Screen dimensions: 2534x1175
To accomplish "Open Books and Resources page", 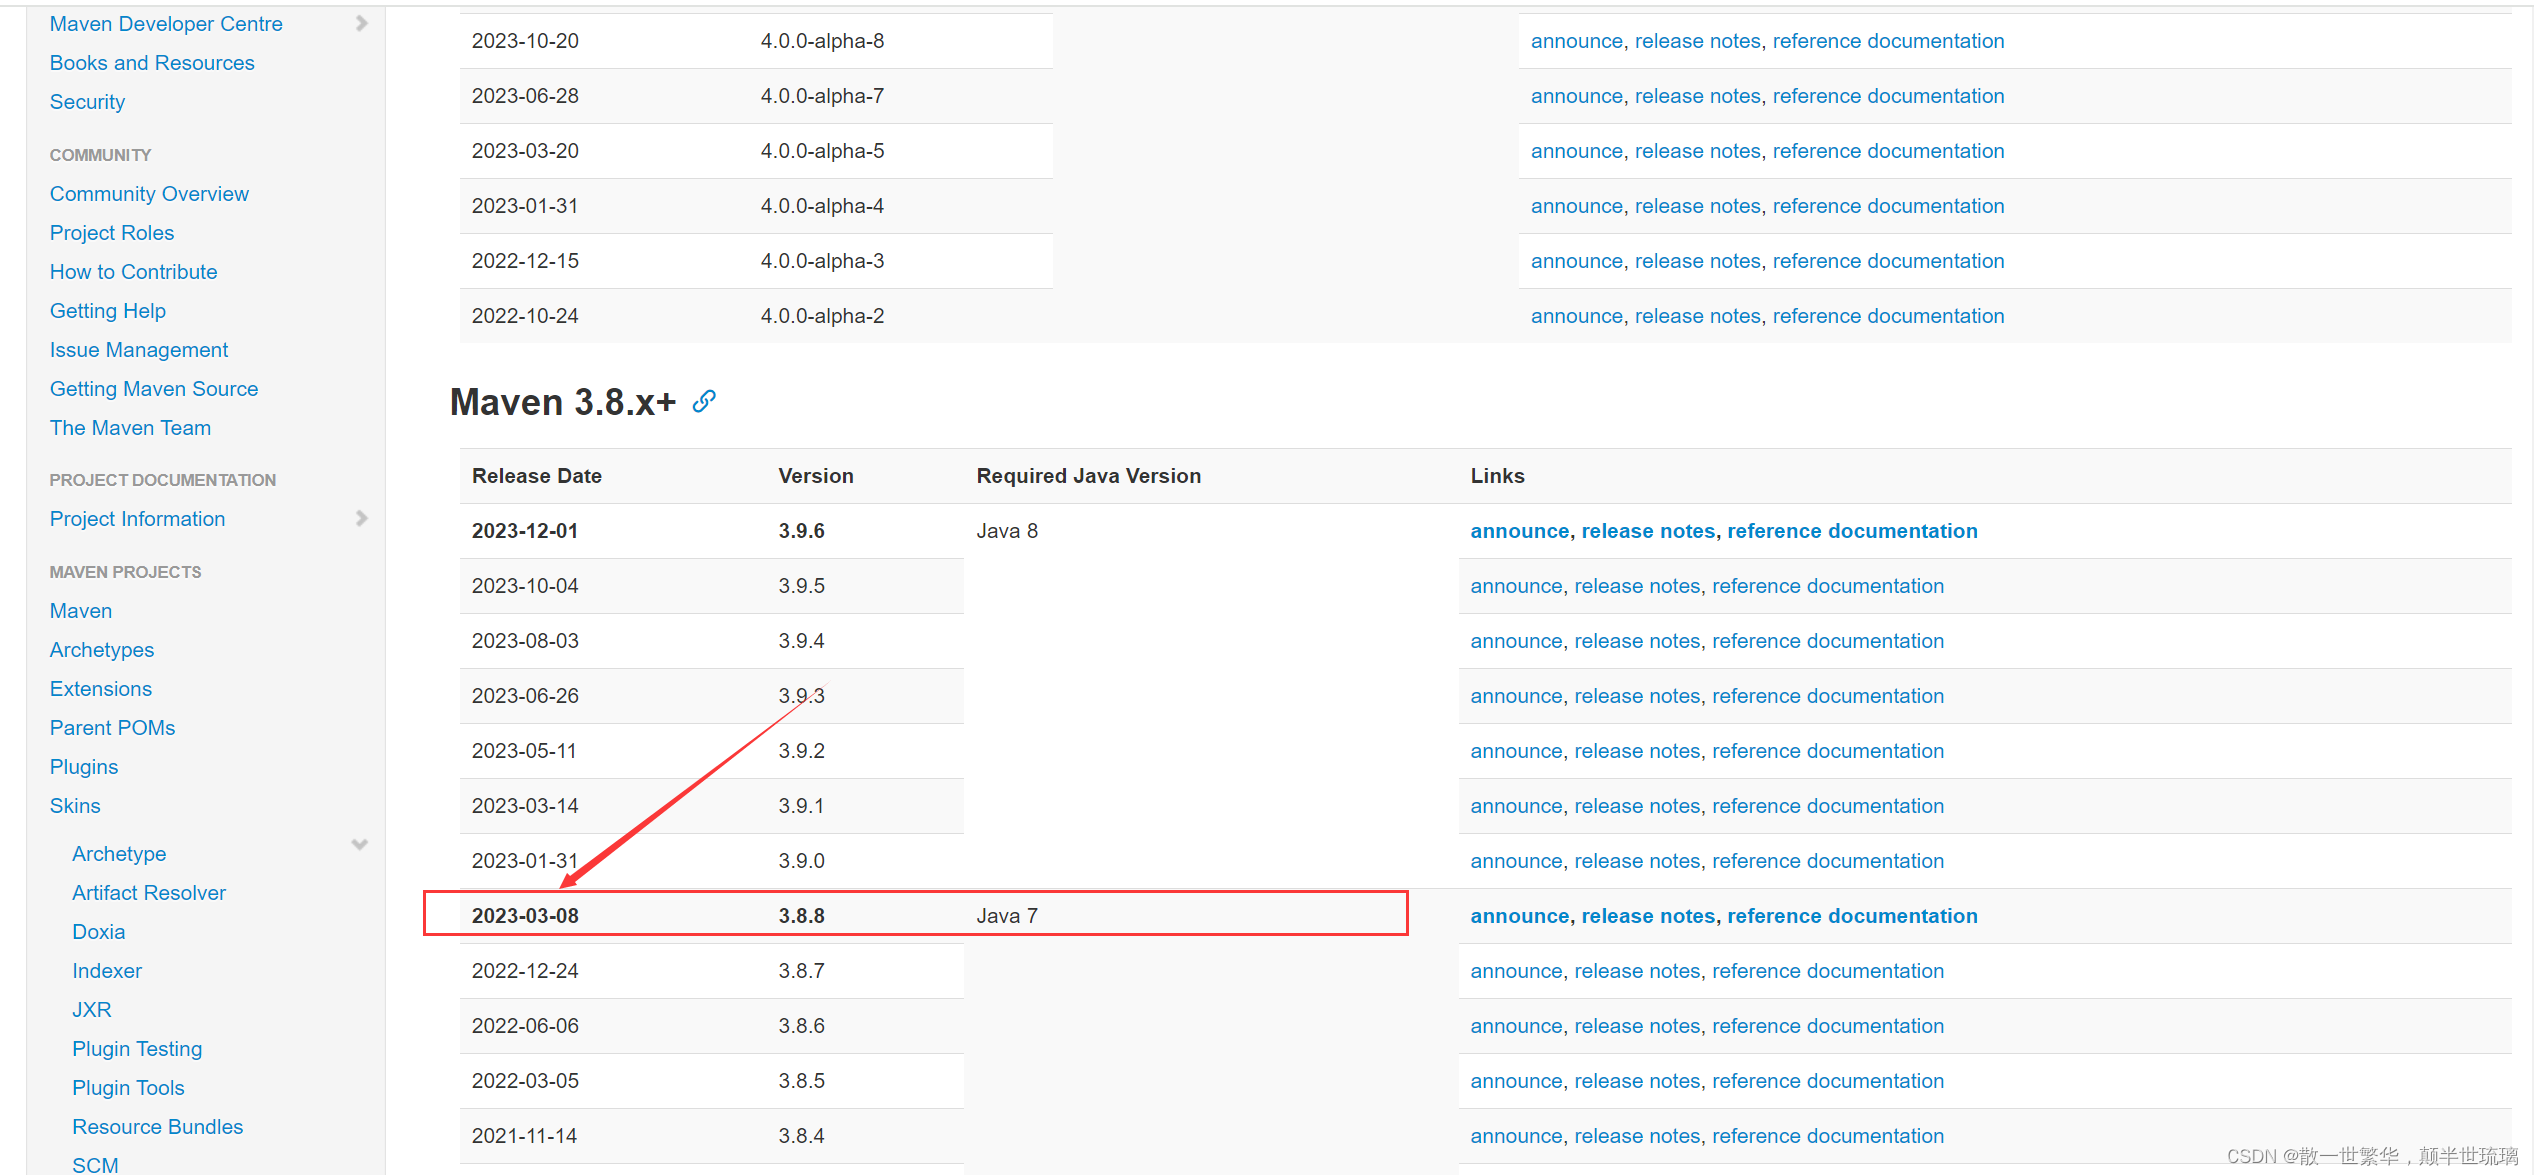I will [x=152, y=63].
